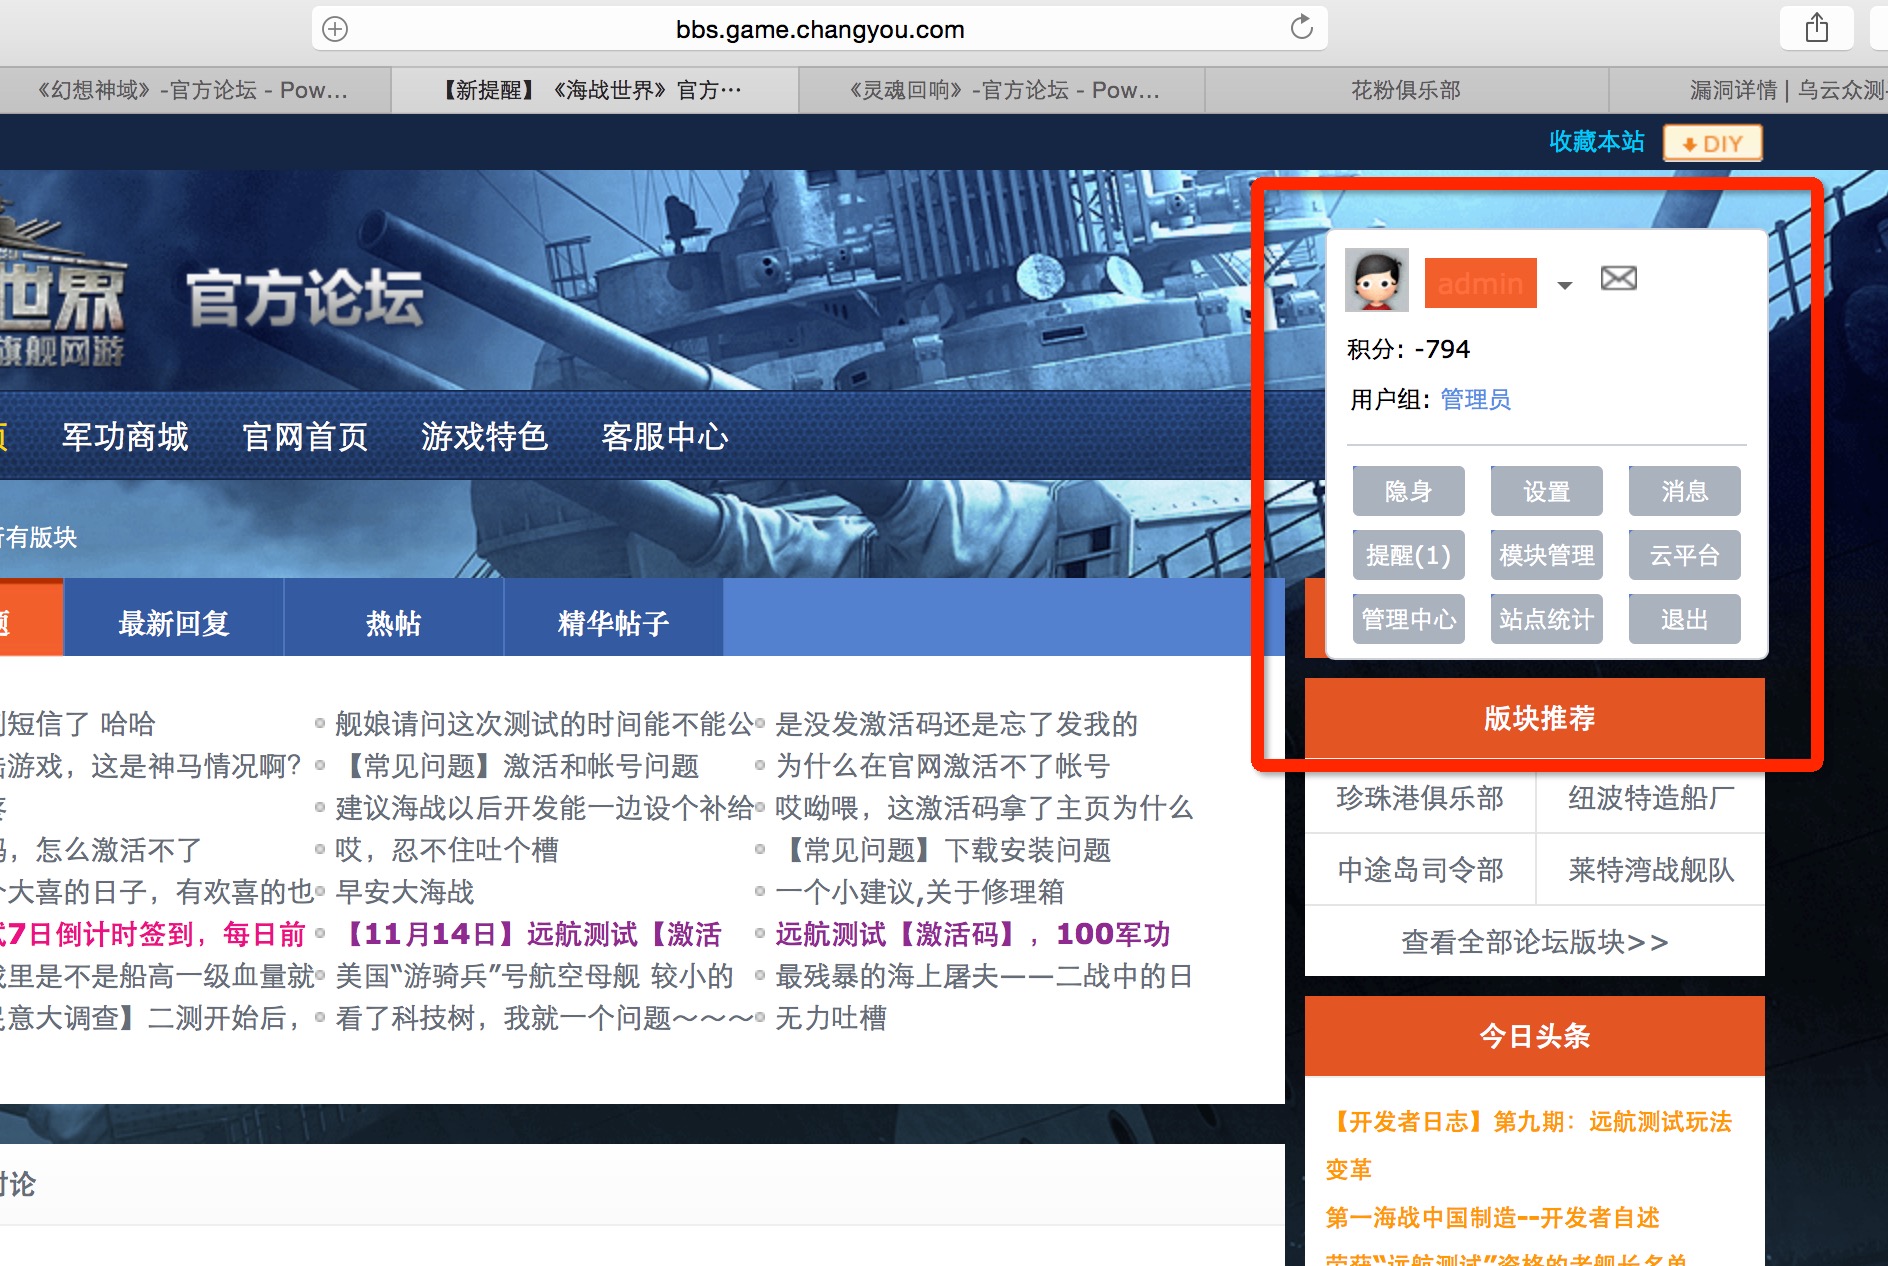Viewport: 1888px width, 1266px height.
Task: Open post 无力吐槽
Action: [831, 1017]
